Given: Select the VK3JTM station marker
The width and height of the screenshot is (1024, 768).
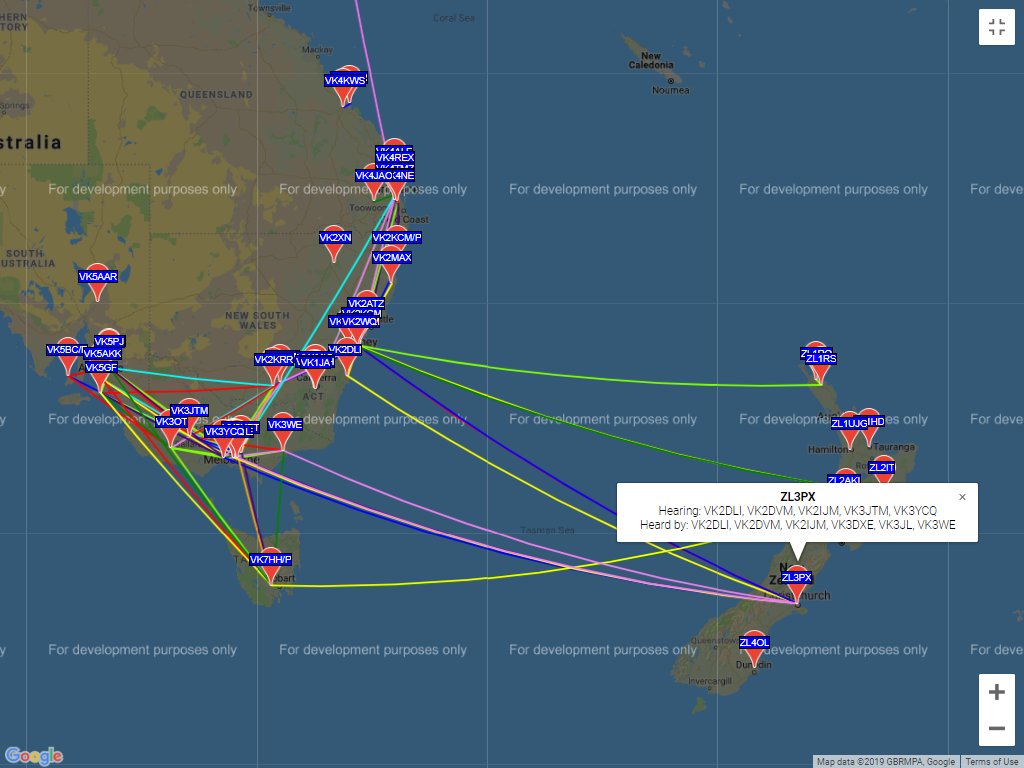Looking at the screenshot, I should (189, 411).
